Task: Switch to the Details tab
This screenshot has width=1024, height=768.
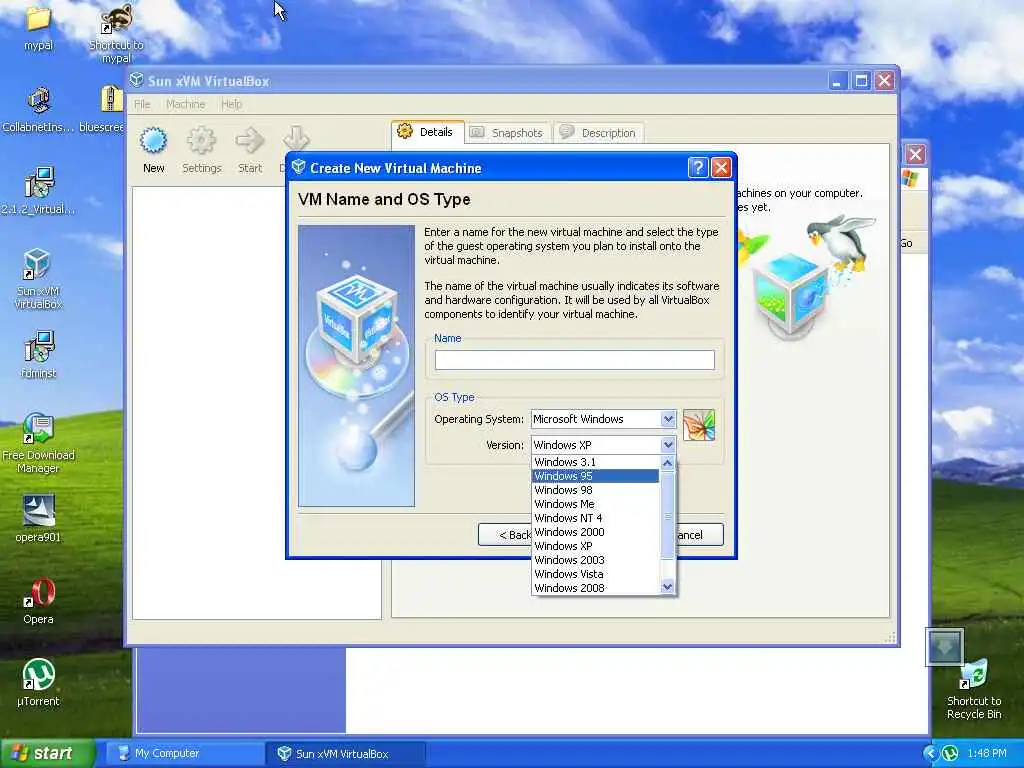Action: [x=428, y=132]
